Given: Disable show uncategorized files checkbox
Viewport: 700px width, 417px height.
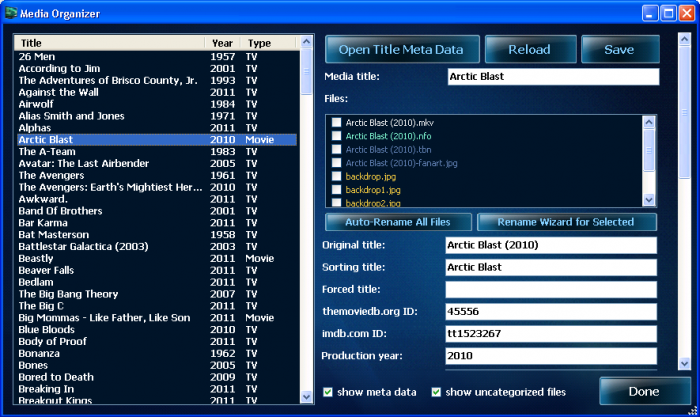Looking at the screenshot, I should tap(436, 392).
